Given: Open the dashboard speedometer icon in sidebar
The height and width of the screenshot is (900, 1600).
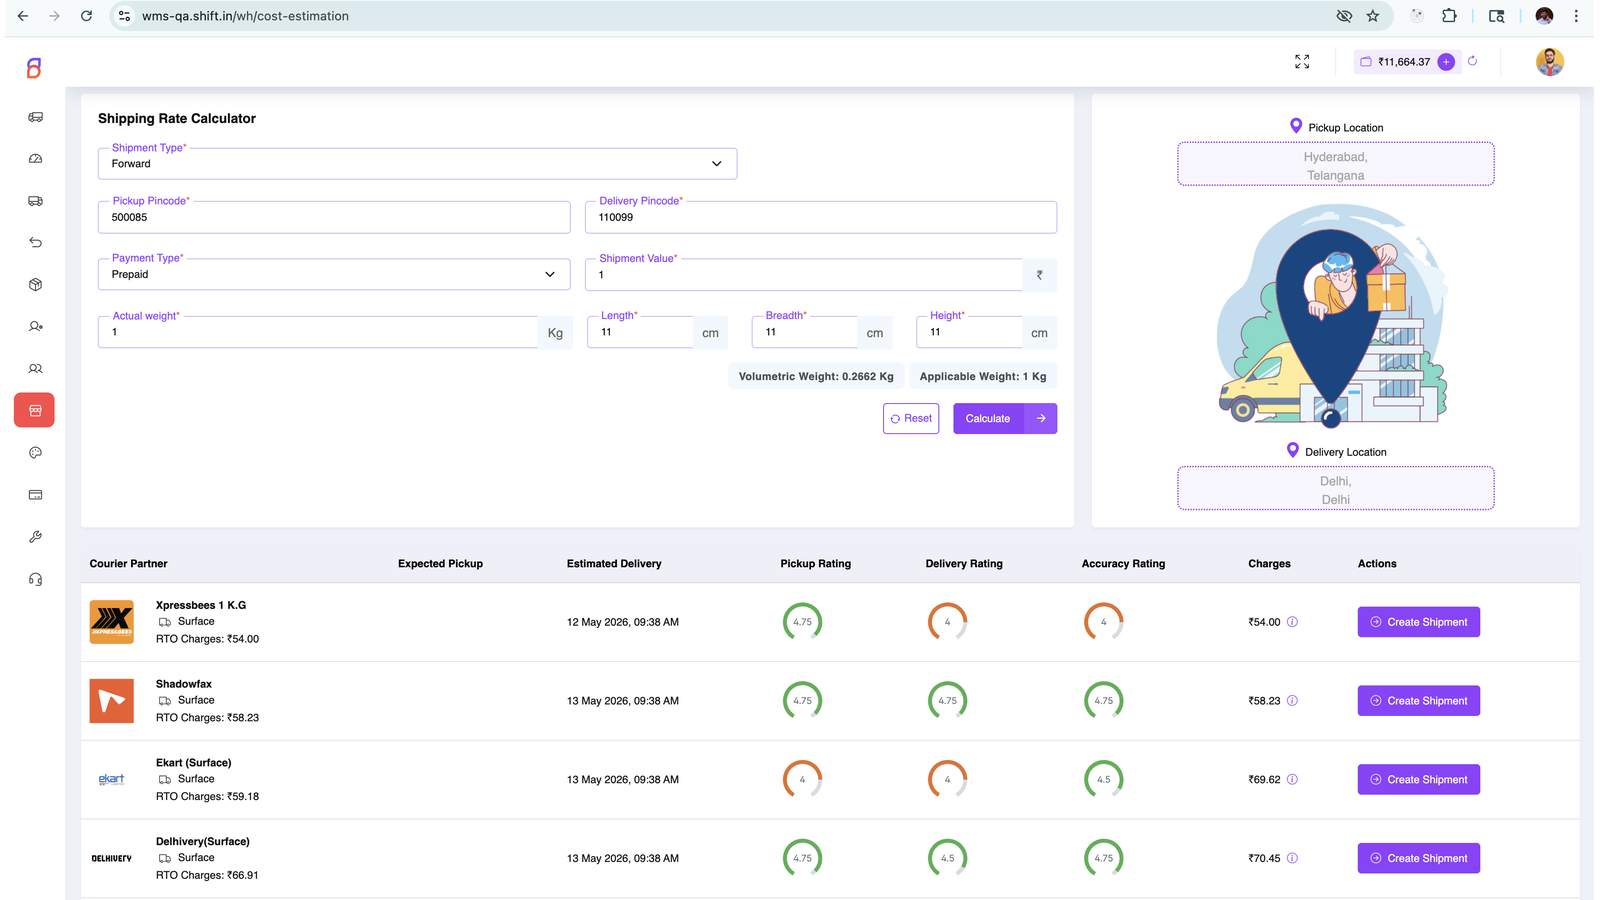Looking at the screenshot, I should click(35, 159).
